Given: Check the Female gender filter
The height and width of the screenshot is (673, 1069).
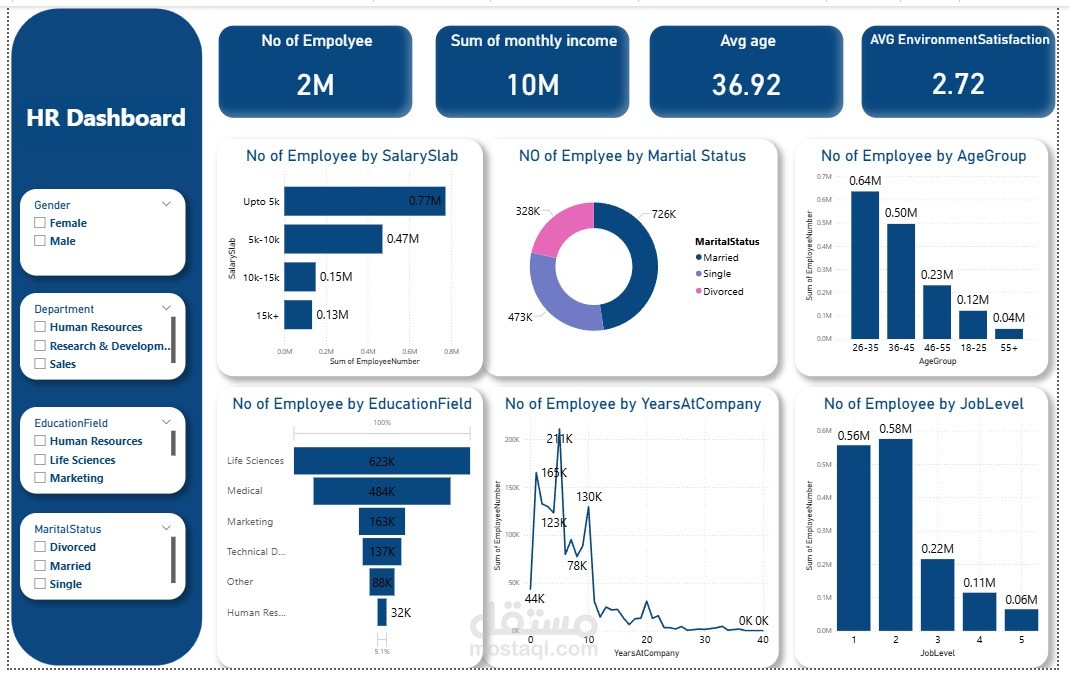Looking at the screenshot, I should (39, 222).
